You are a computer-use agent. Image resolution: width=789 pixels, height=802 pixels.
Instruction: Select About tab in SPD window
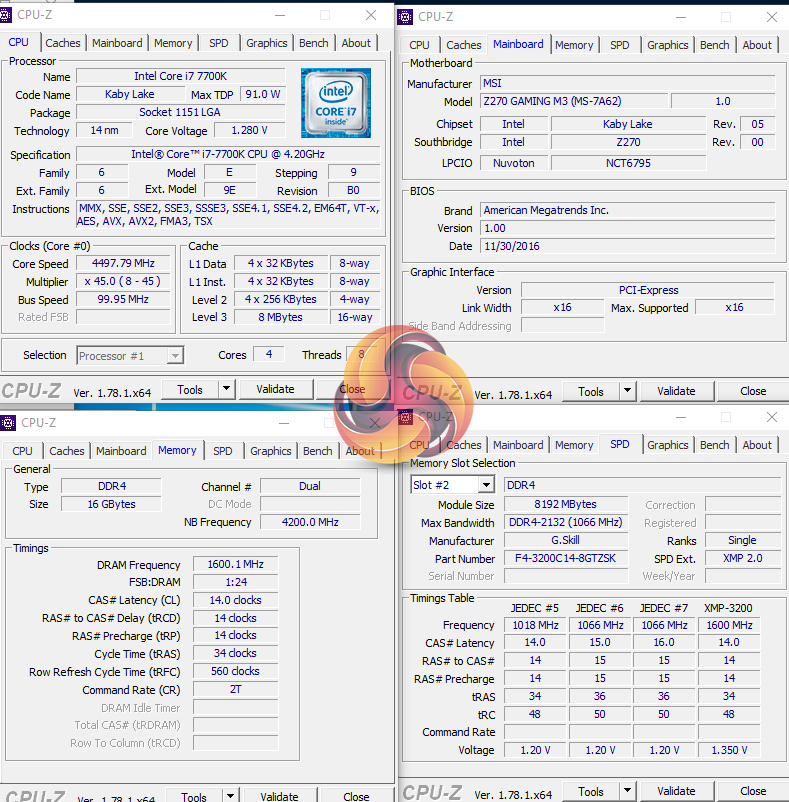757,445
